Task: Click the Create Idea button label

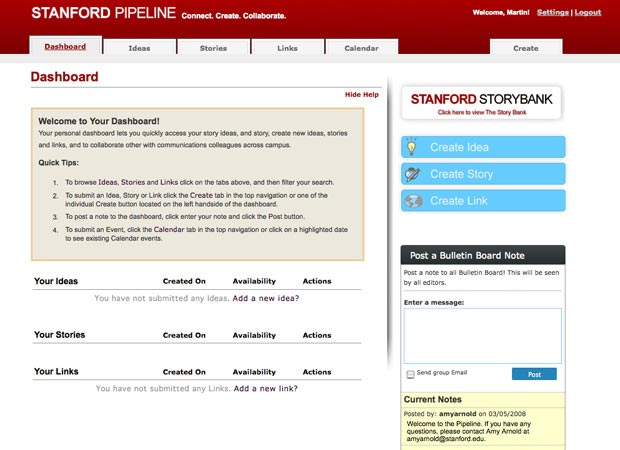Action: 459,147
